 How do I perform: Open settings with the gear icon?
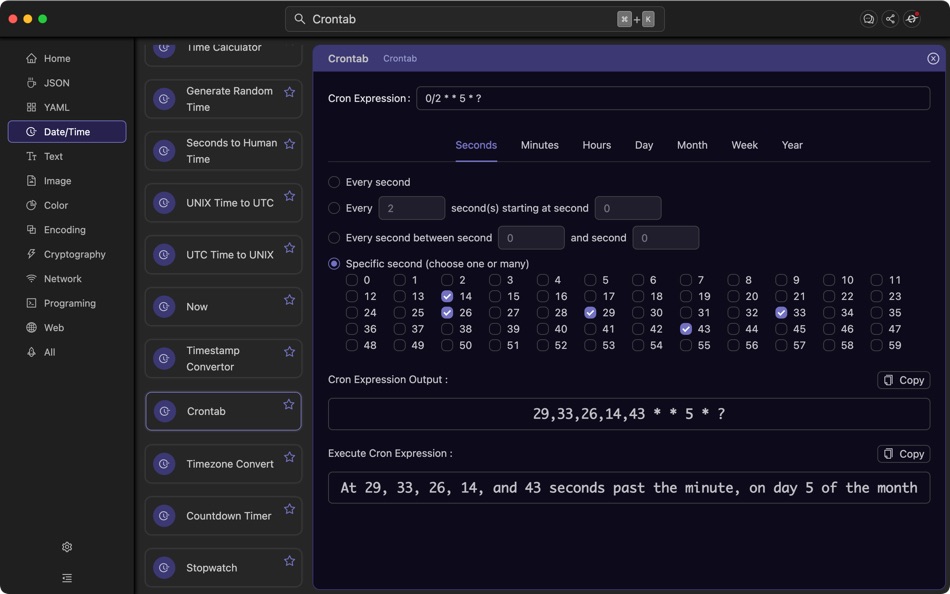tap(67, 547)
